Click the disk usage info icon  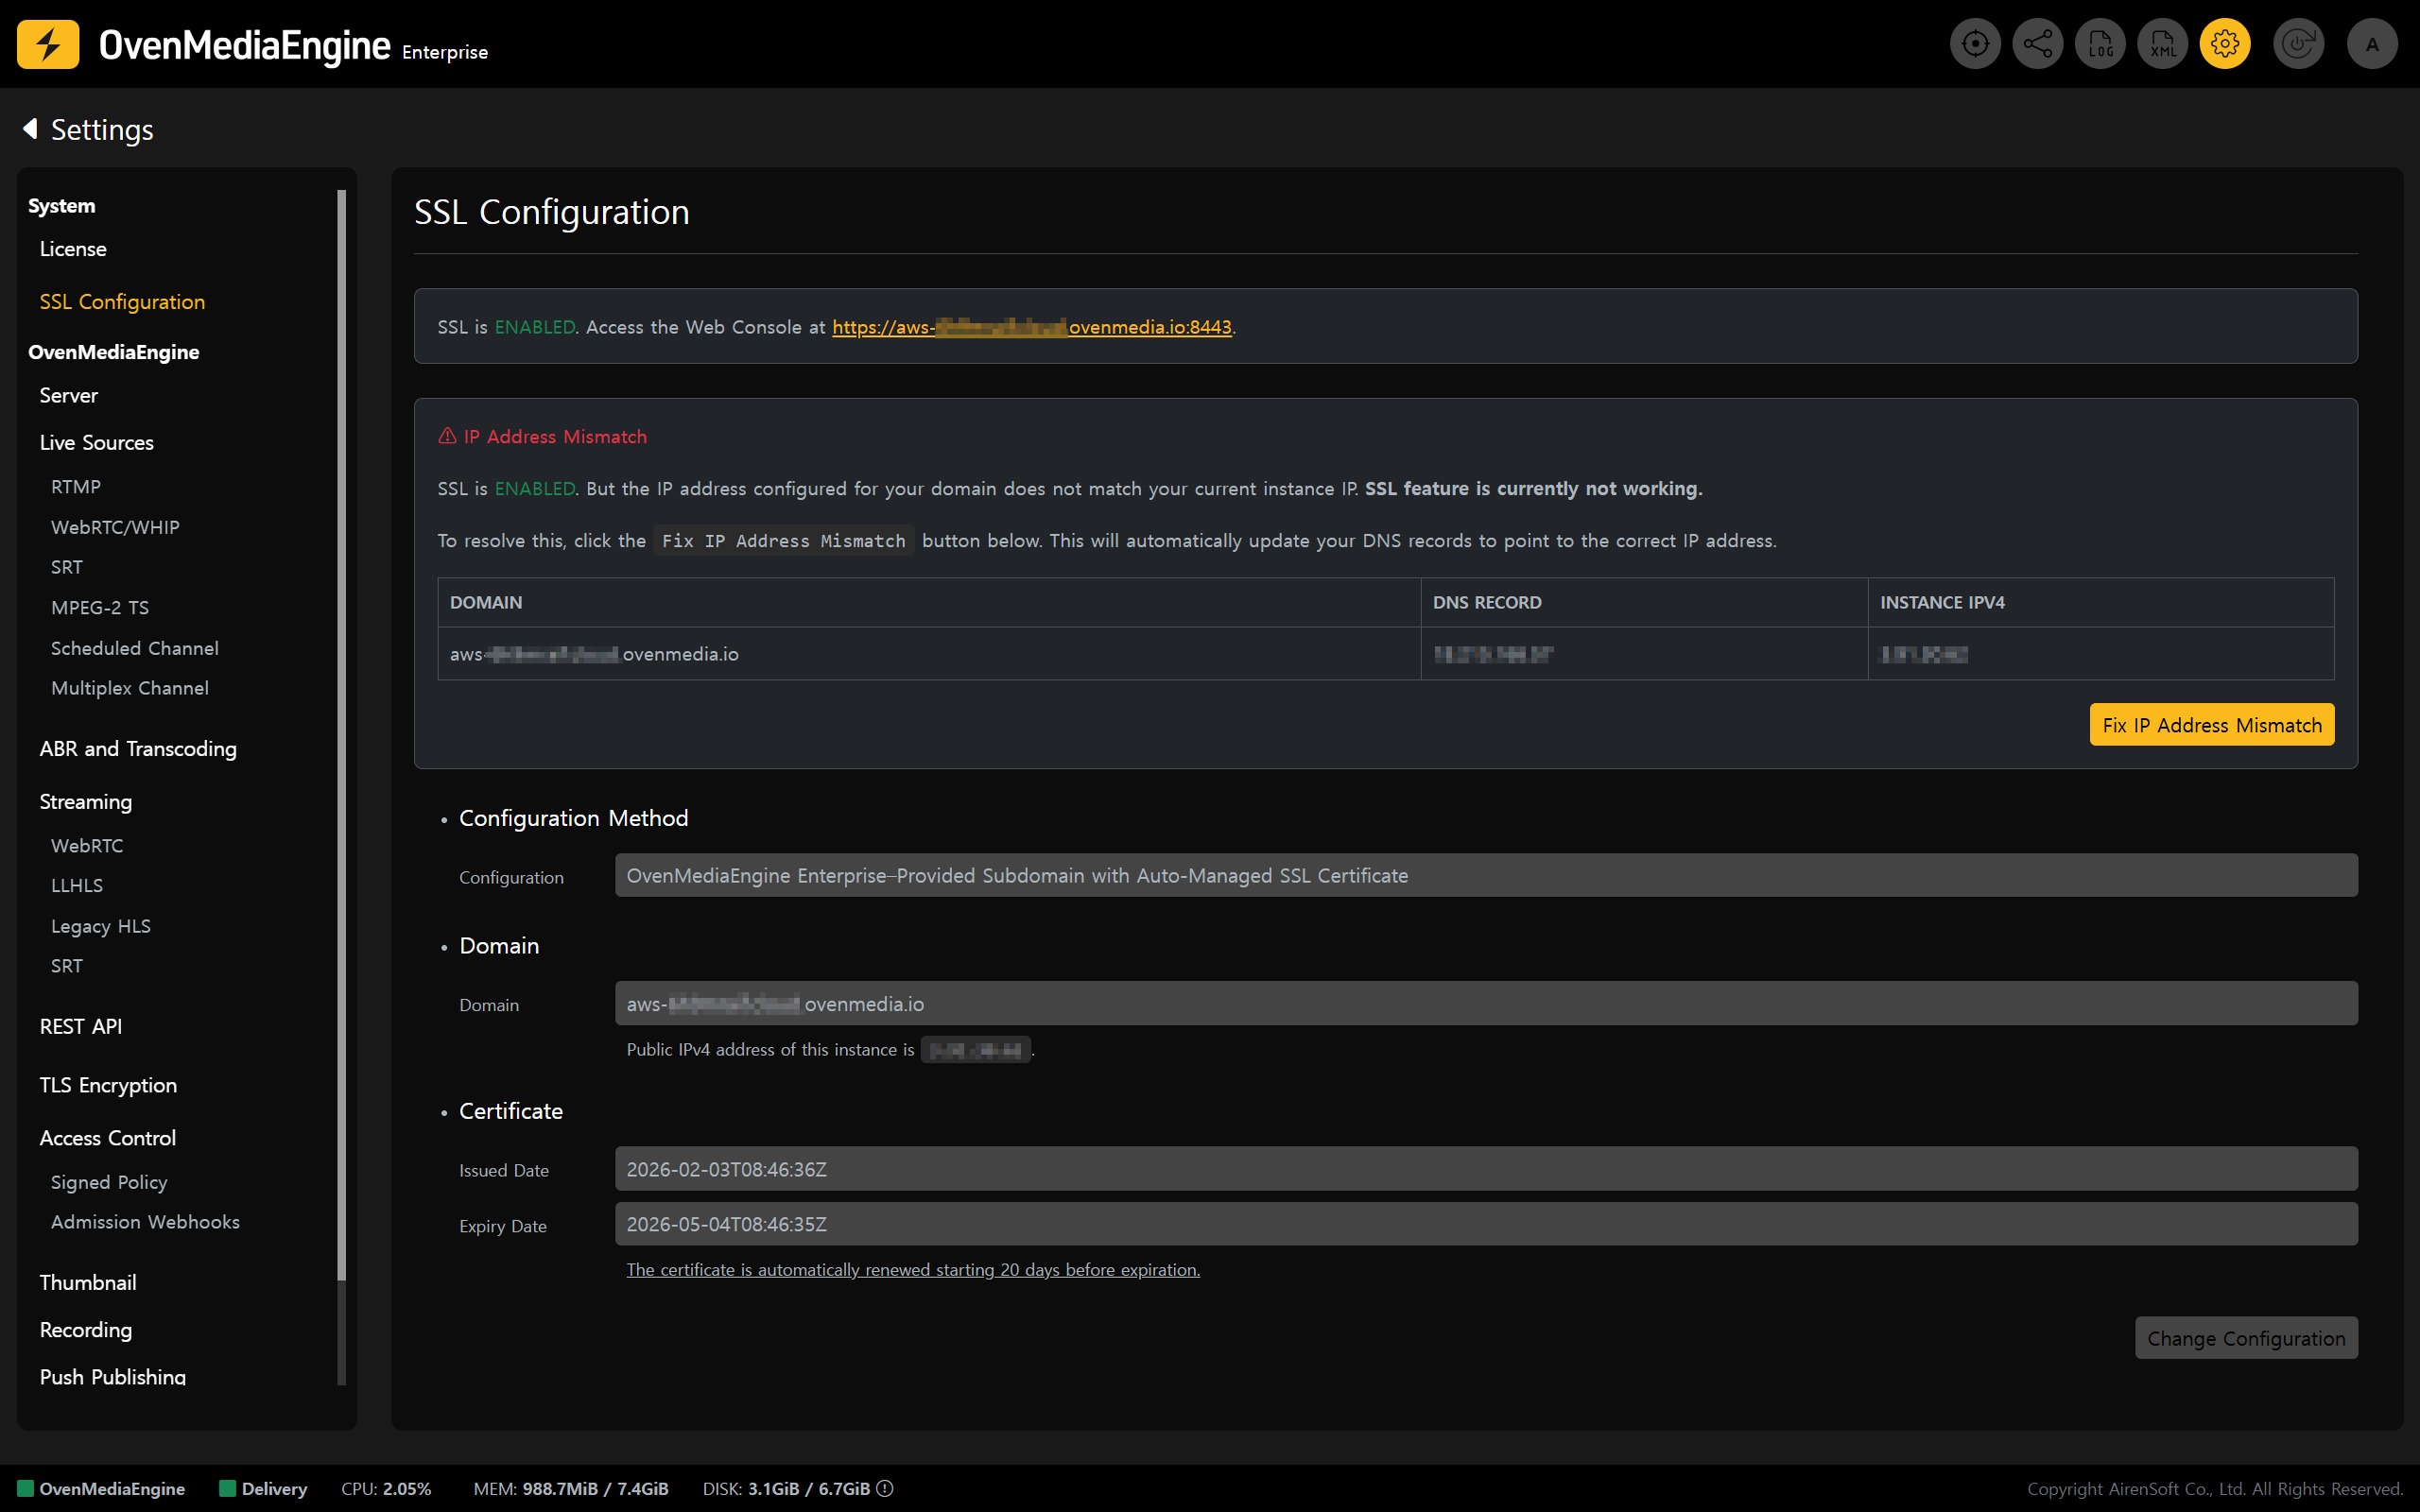(885, 1488)
